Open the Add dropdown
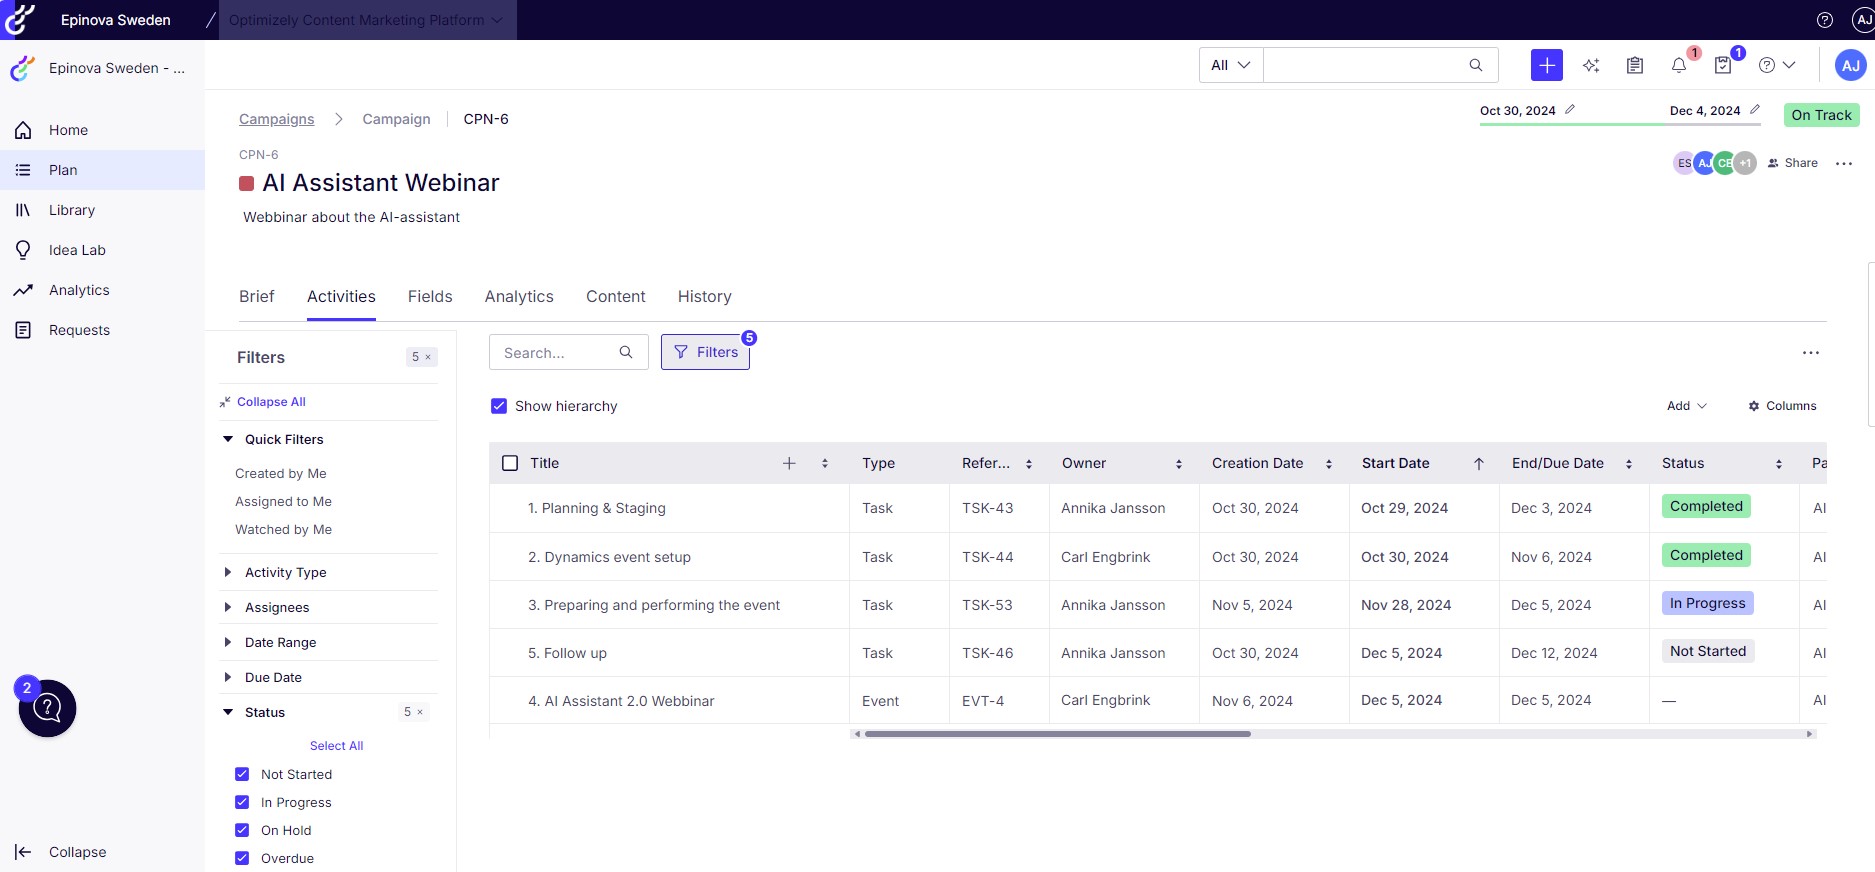The image size is (1875, 872). pos(1687,406)
